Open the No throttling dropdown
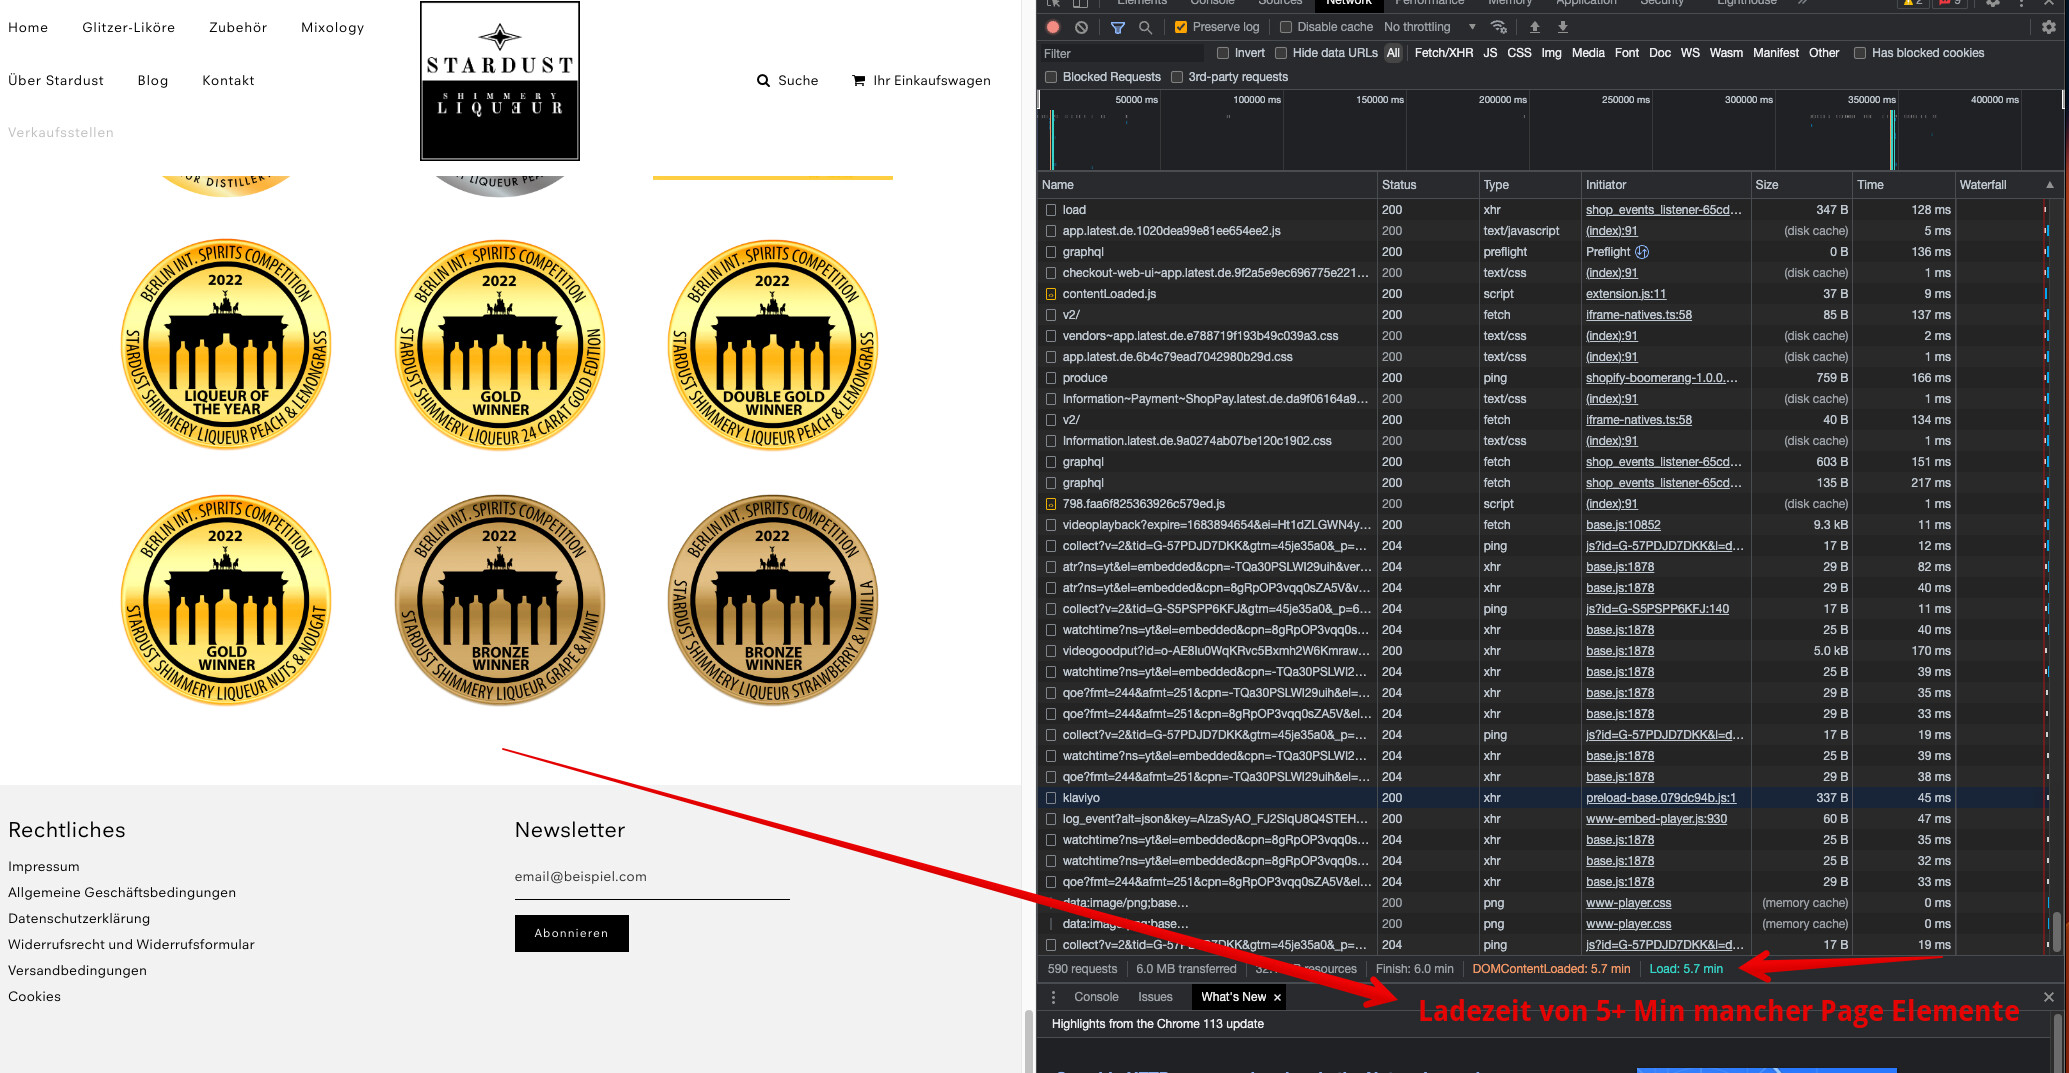Screen dimensions: 2069x1073 1430,27
